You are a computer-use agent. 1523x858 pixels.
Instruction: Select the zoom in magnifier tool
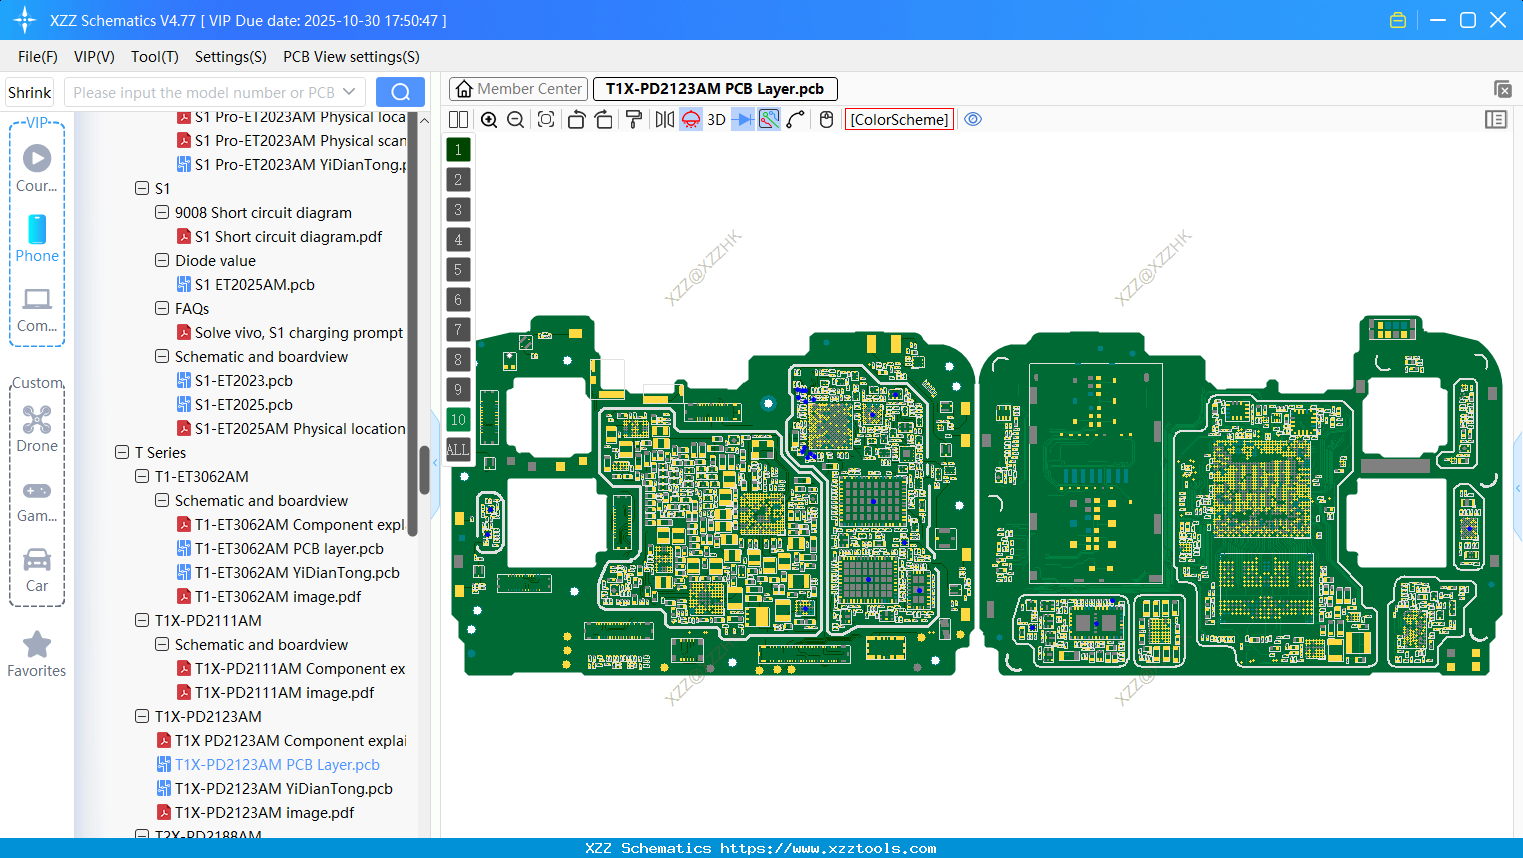coord(489,119)
